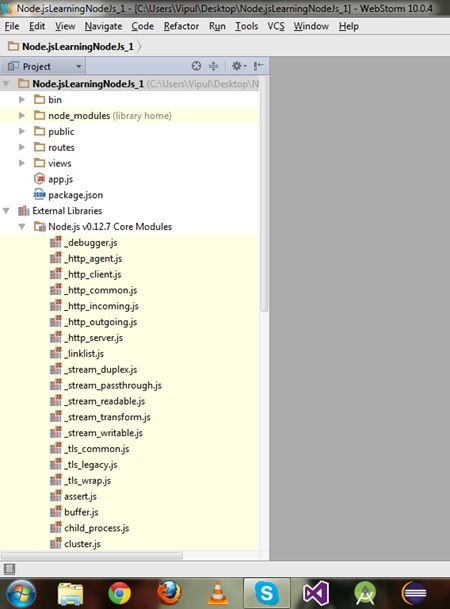Image resolution: width=450 pixels, height=609 pixels.
Task: Open the Code menu
Action: pos(142,26)
